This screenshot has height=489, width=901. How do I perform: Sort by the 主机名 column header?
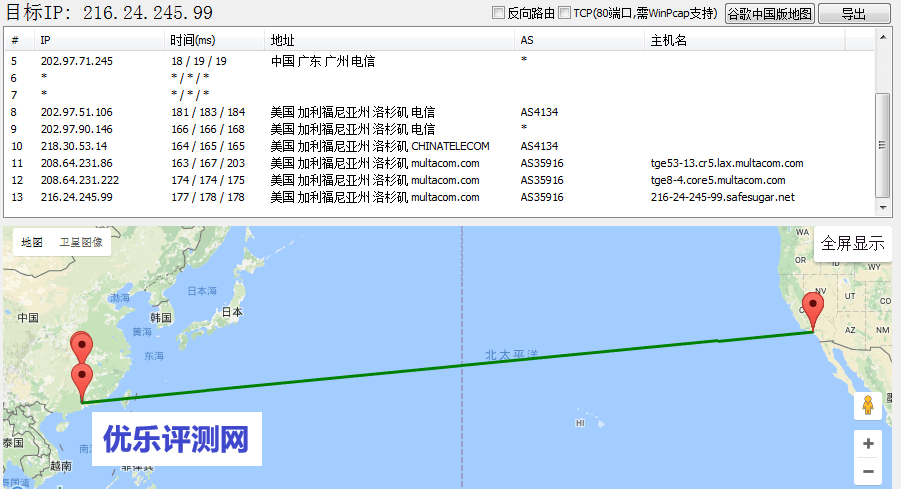(x=745, y=40)
